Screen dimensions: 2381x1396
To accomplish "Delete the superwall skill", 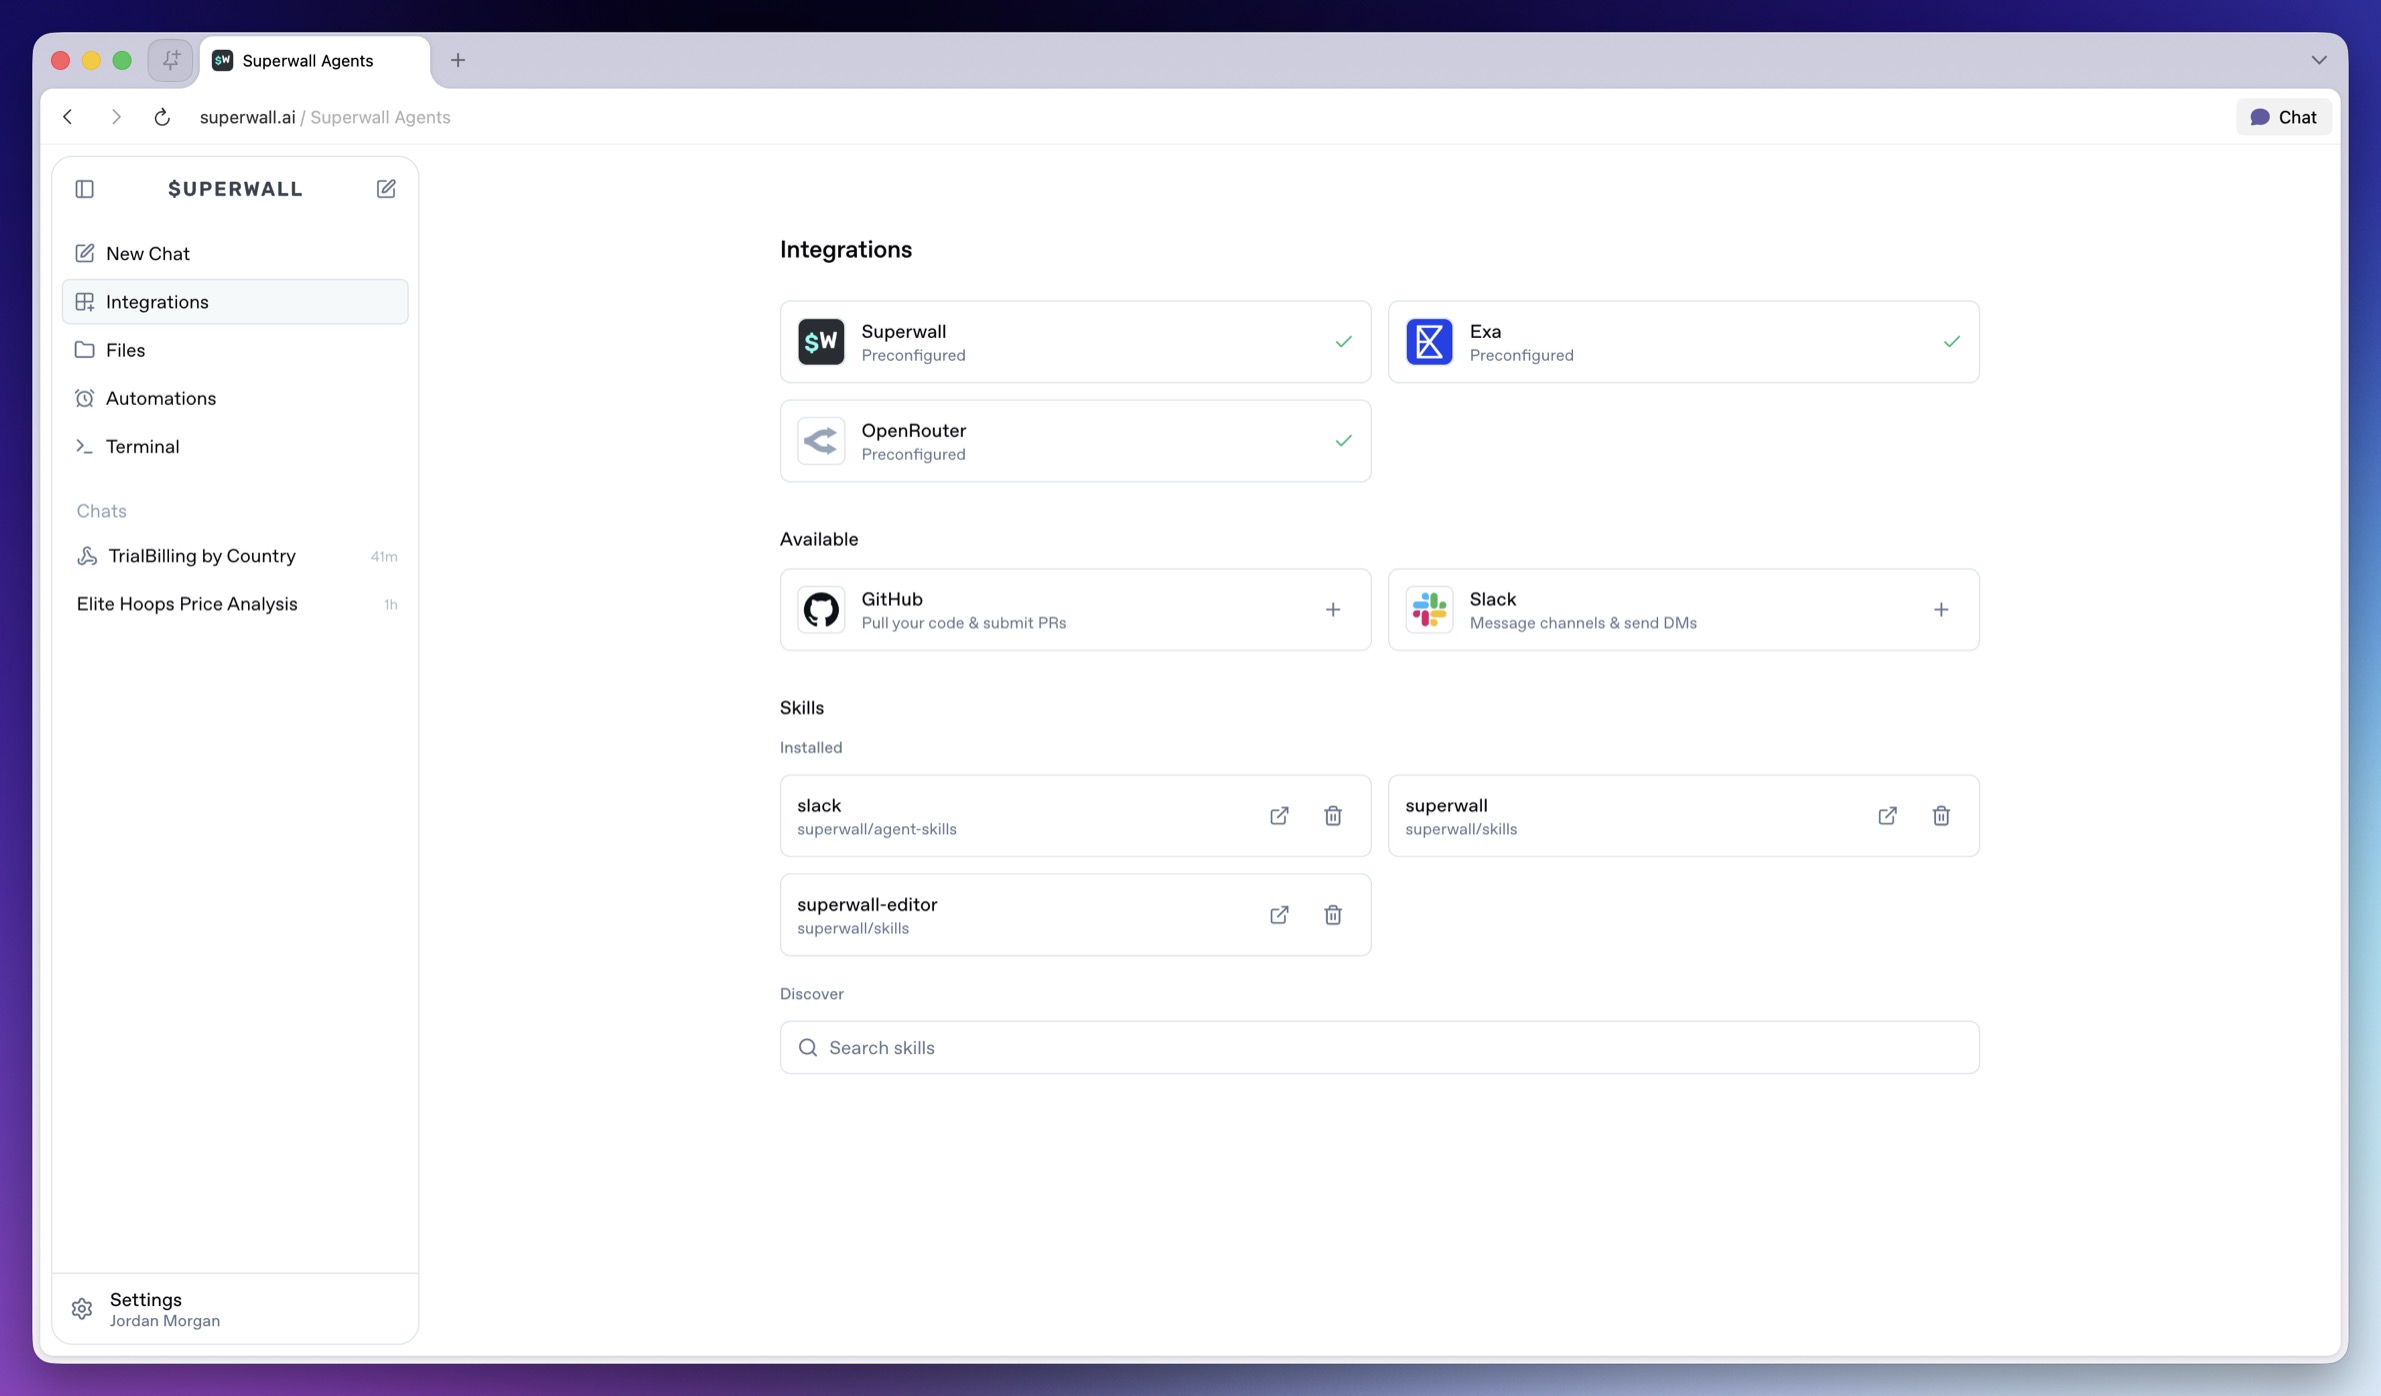I will (1940, 816).
